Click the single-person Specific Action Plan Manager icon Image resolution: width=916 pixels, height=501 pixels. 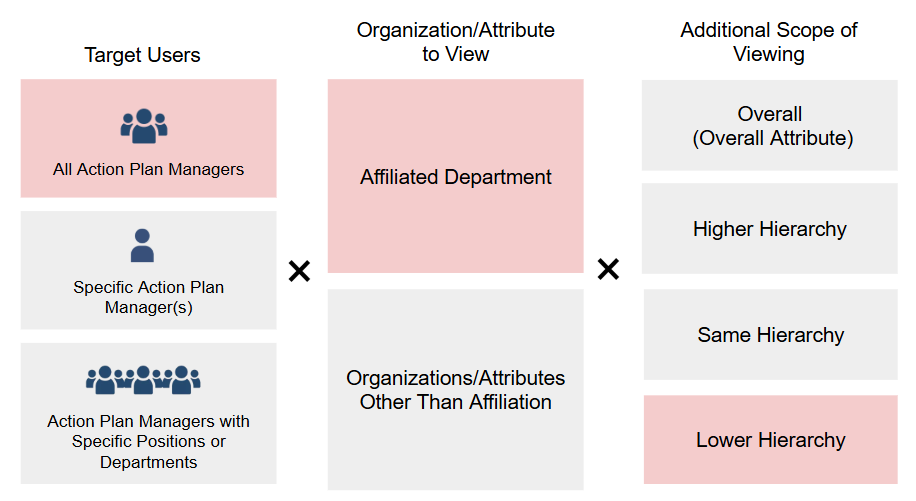[x=143, y=245]
